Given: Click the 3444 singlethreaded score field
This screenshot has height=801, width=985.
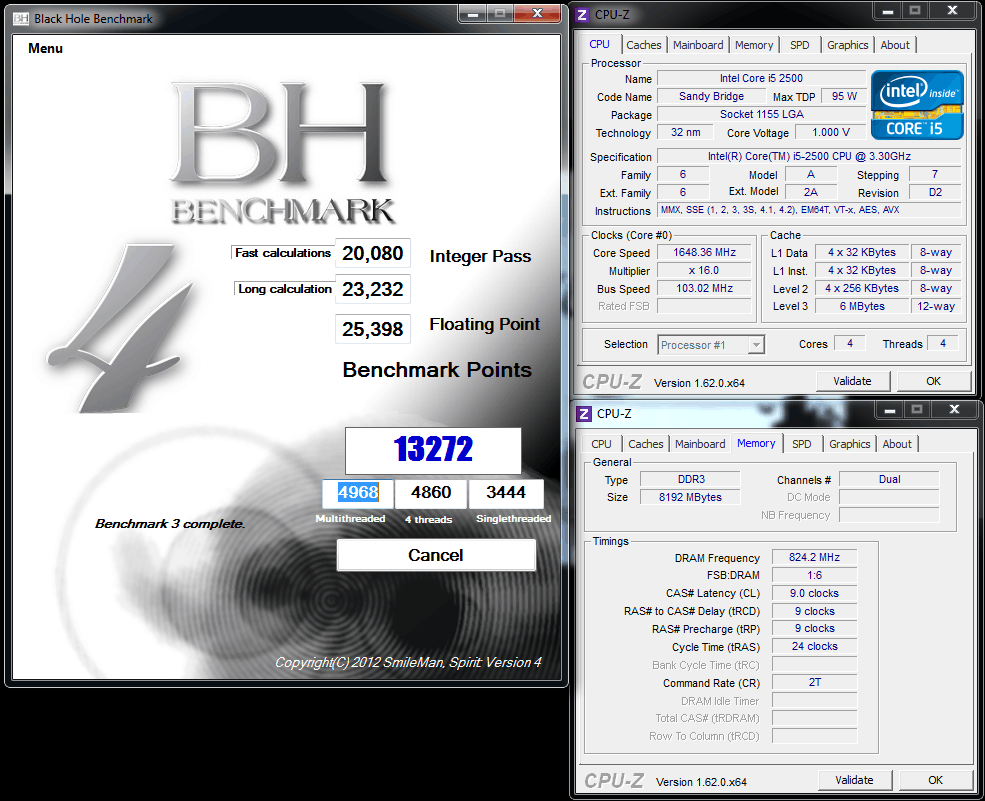Looking at the screenshot, I should (x=506, y=493).
